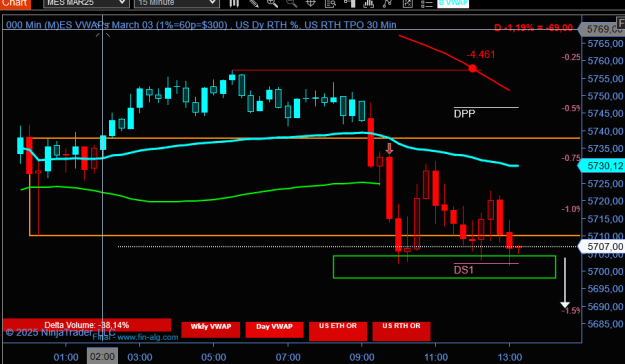Click the 11:00 time axis label
The width and height of the screenshot is (625, 364).
point(436,357)
